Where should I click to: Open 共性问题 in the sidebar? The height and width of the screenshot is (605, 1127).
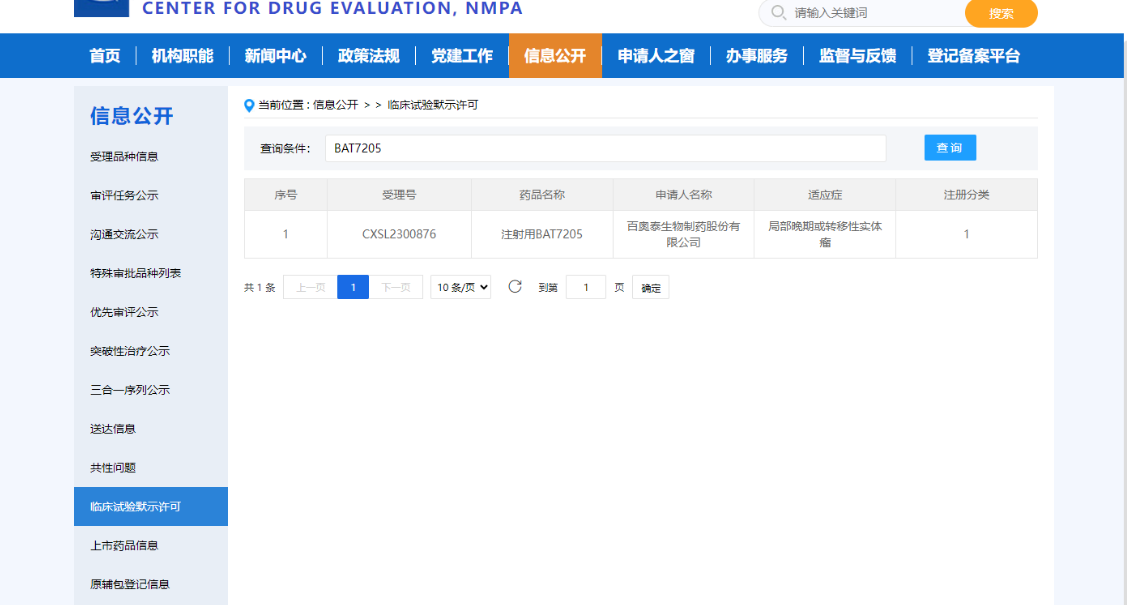click(113, 468)
